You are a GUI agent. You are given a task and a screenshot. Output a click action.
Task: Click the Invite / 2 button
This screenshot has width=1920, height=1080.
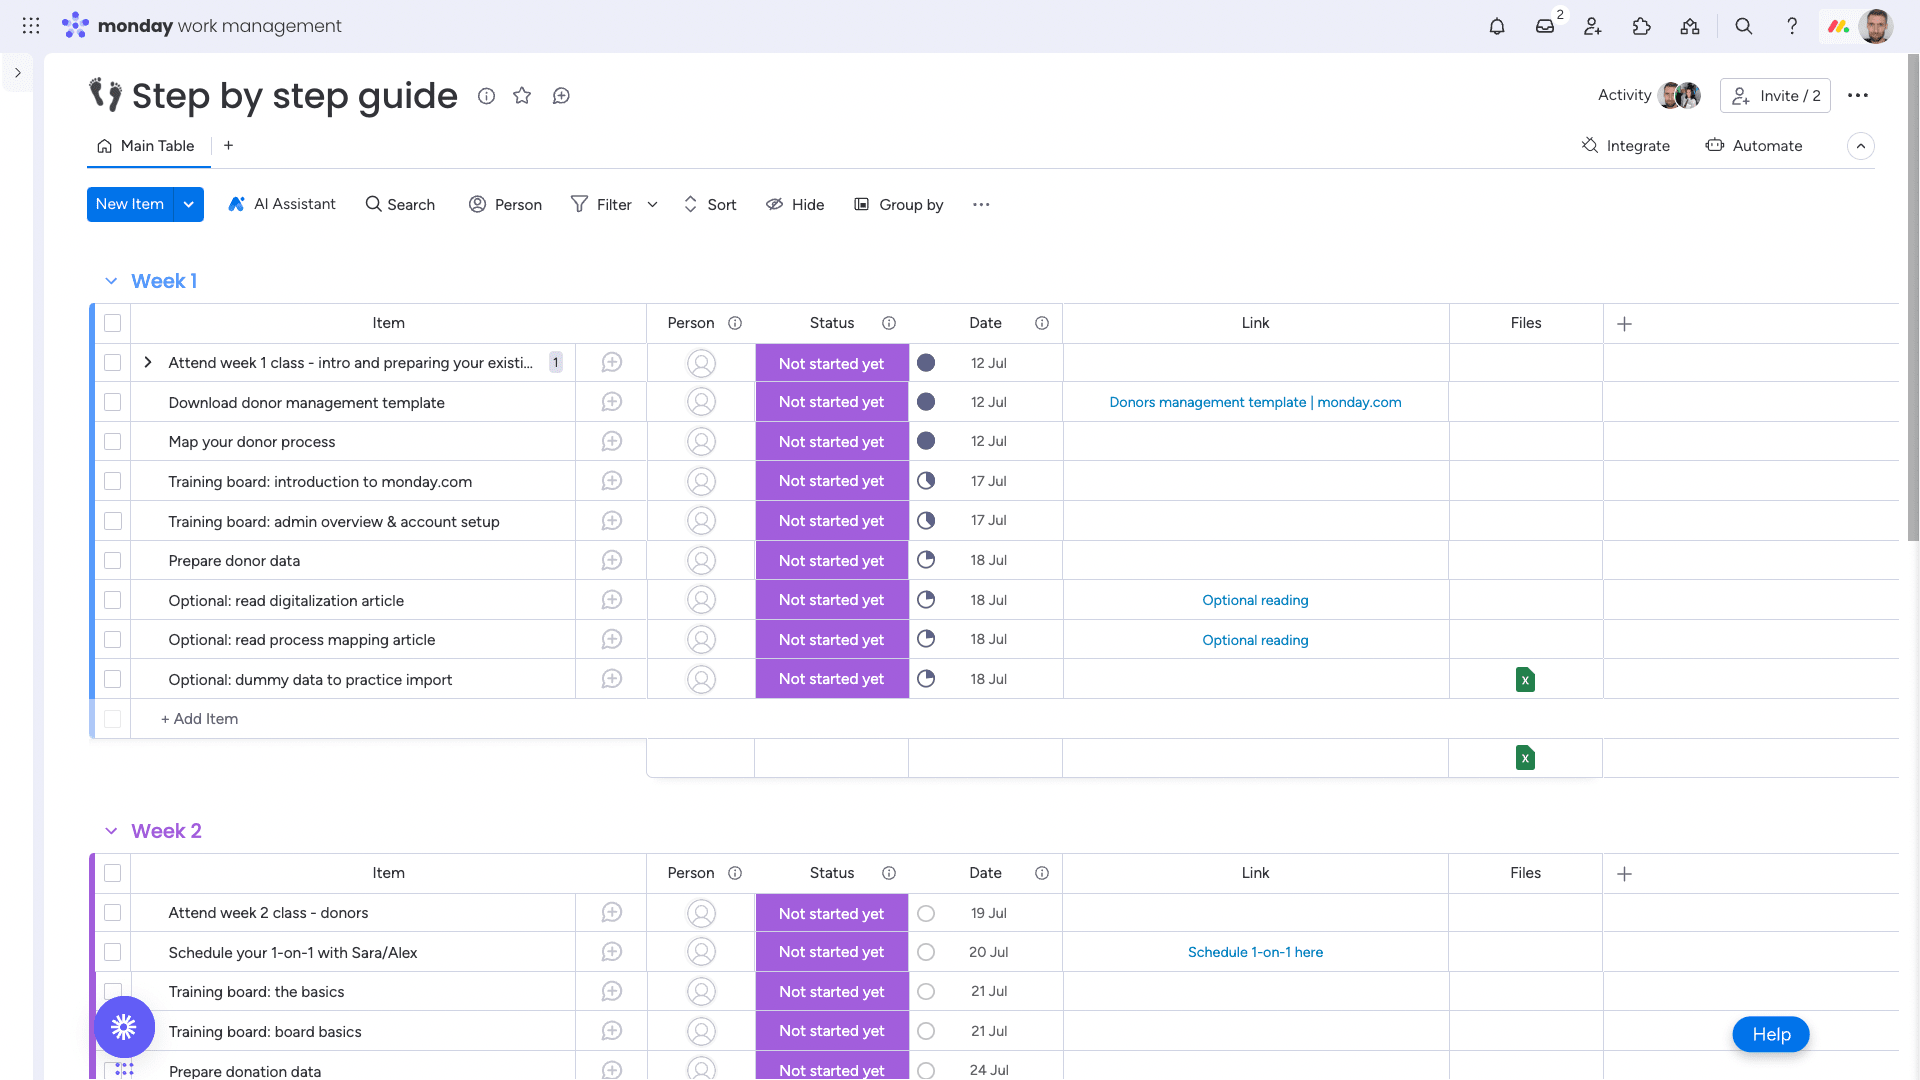1775,96
